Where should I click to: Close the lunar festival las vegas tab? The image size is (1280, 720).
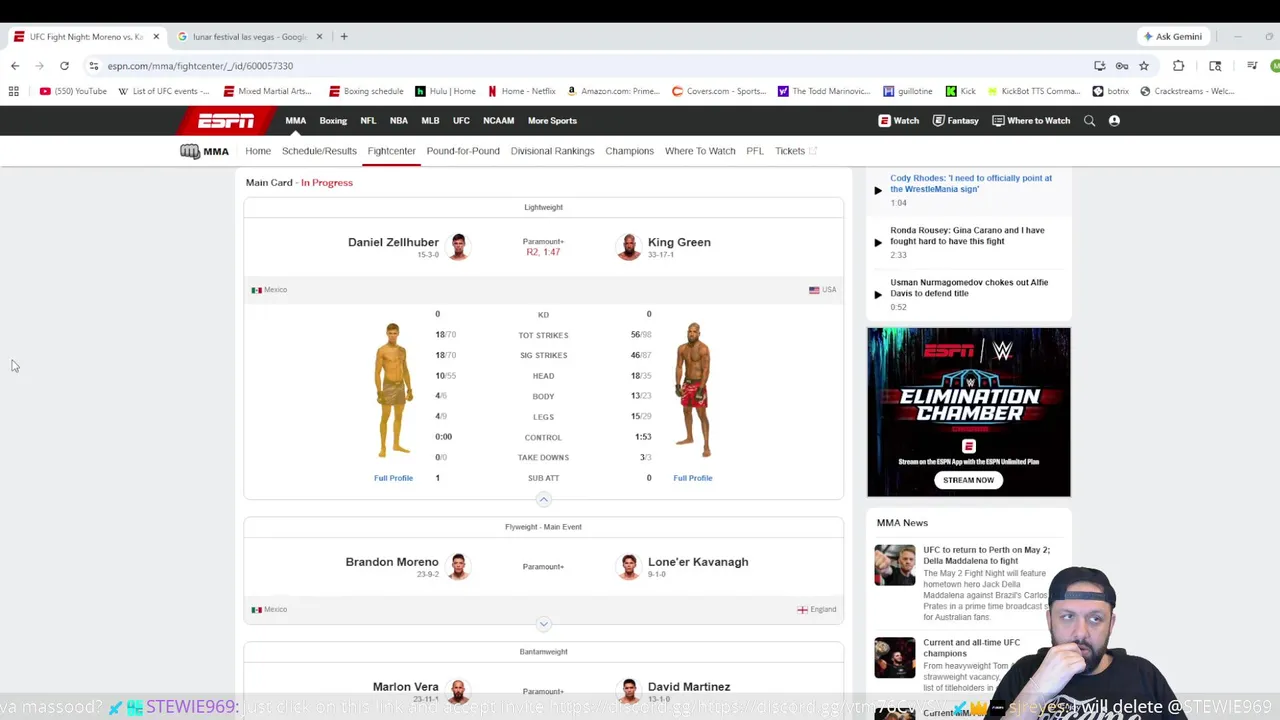coord(319,37)
